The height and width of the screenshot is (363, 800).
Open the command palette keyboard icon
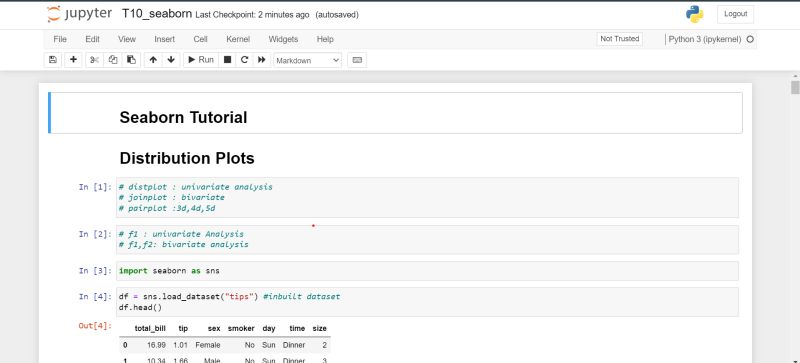pyautogui.click(x=357, y=60)
